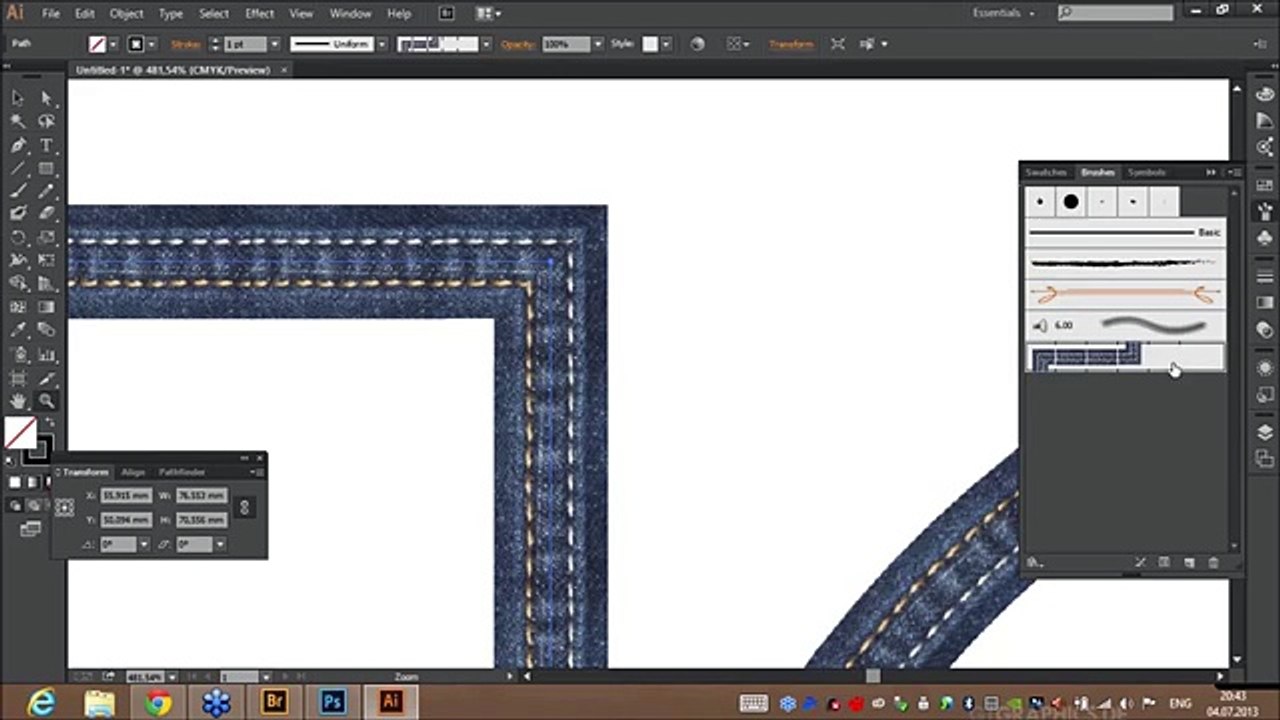Click the orange Transform link in control bar
The image size is (1280, 720).
(x=788, y=44)
